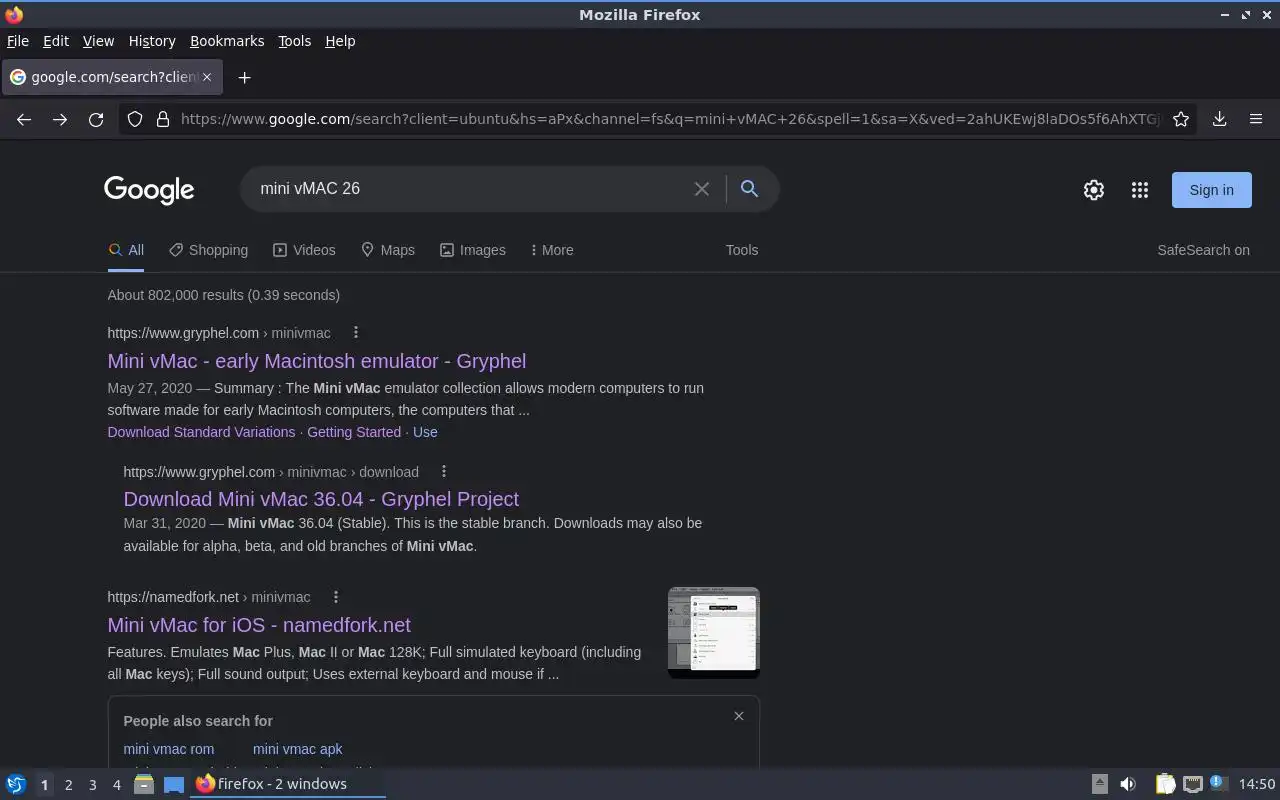Switch to virtual desktop 4

pyautogui.click(x=116, y=785)
